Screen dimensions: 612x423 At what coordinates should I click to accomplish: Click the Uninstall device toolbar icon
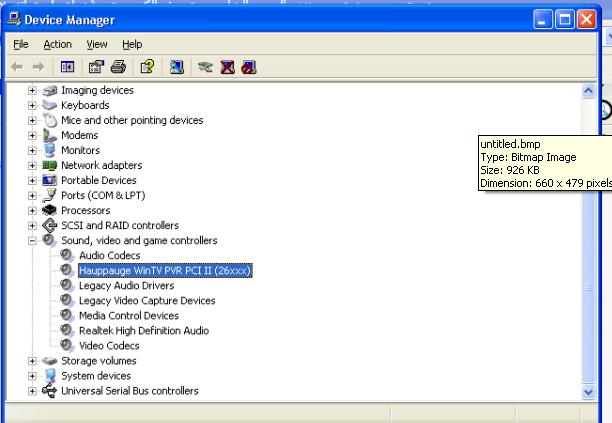click(x=228, y=67)
